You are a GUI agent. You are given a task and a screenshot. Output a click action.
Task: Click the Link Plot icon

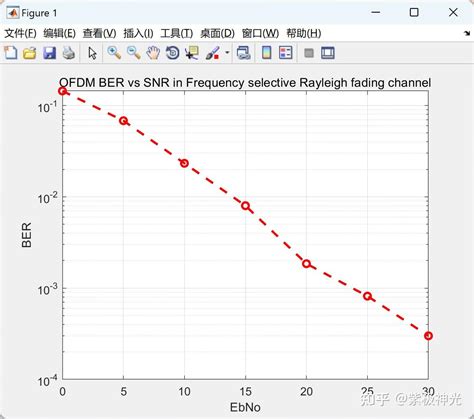pyautogui.click(x=243, y=53)
